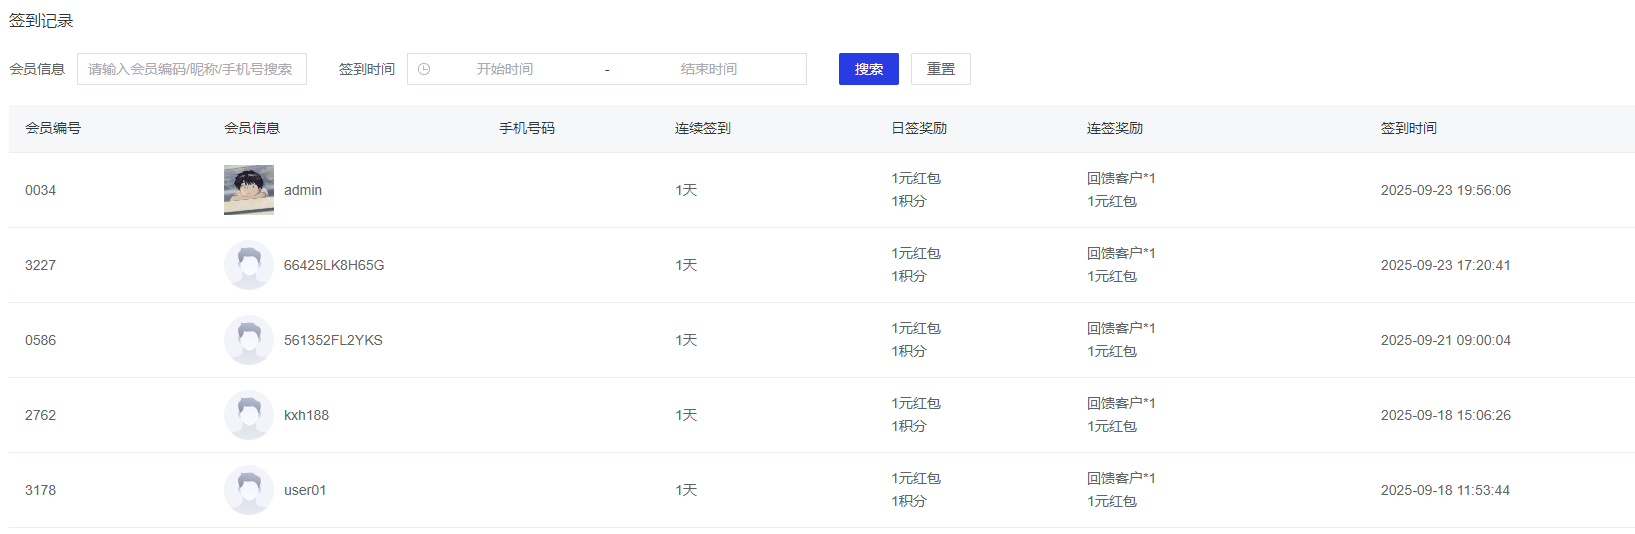This screenshot has height=534, width=1635.
Task: Select the member name admin
Action: click(x=303, y=190)
